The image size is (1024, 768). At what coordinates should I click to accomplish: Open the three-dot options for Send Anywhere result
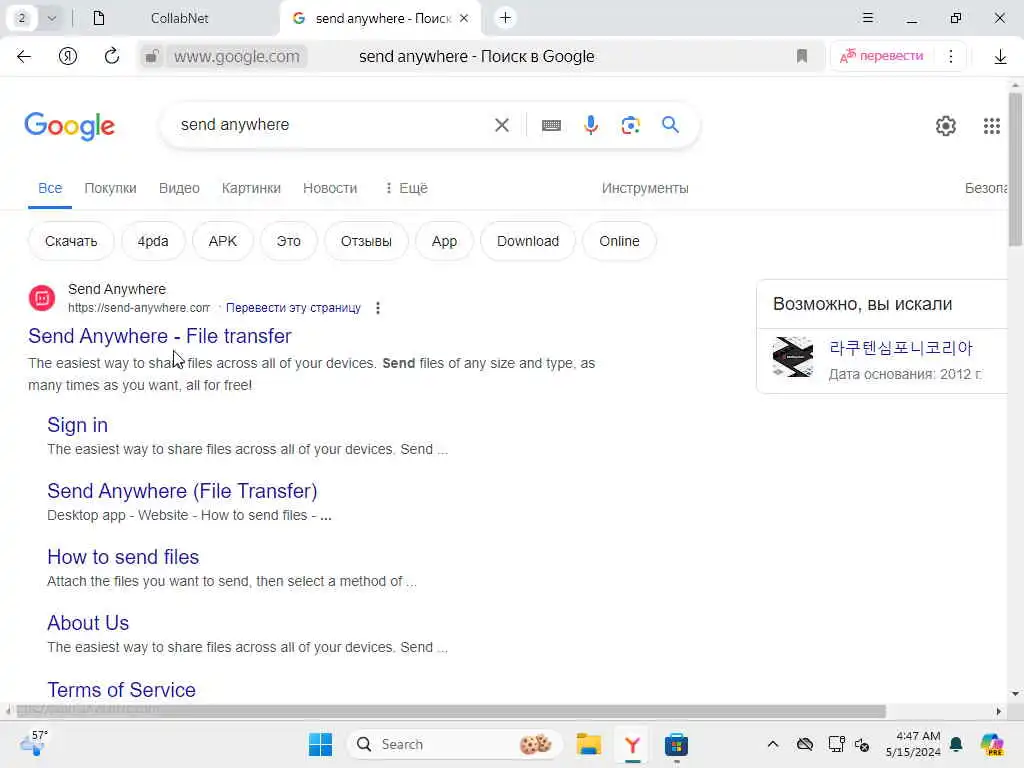[x=377, y=308]
